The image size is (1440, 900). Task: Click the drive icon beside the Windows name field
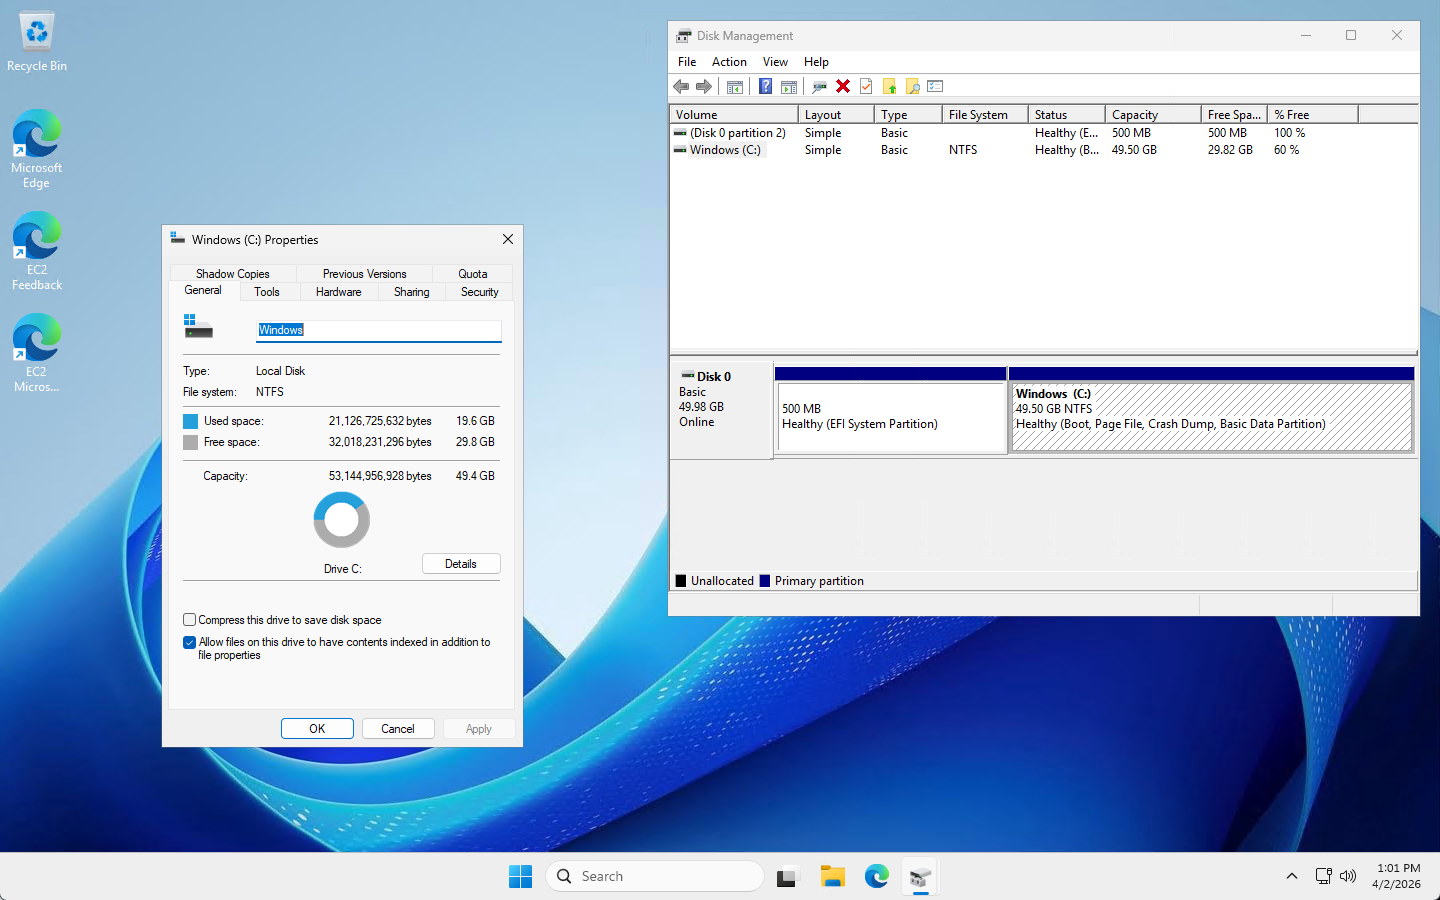point(198,327)
